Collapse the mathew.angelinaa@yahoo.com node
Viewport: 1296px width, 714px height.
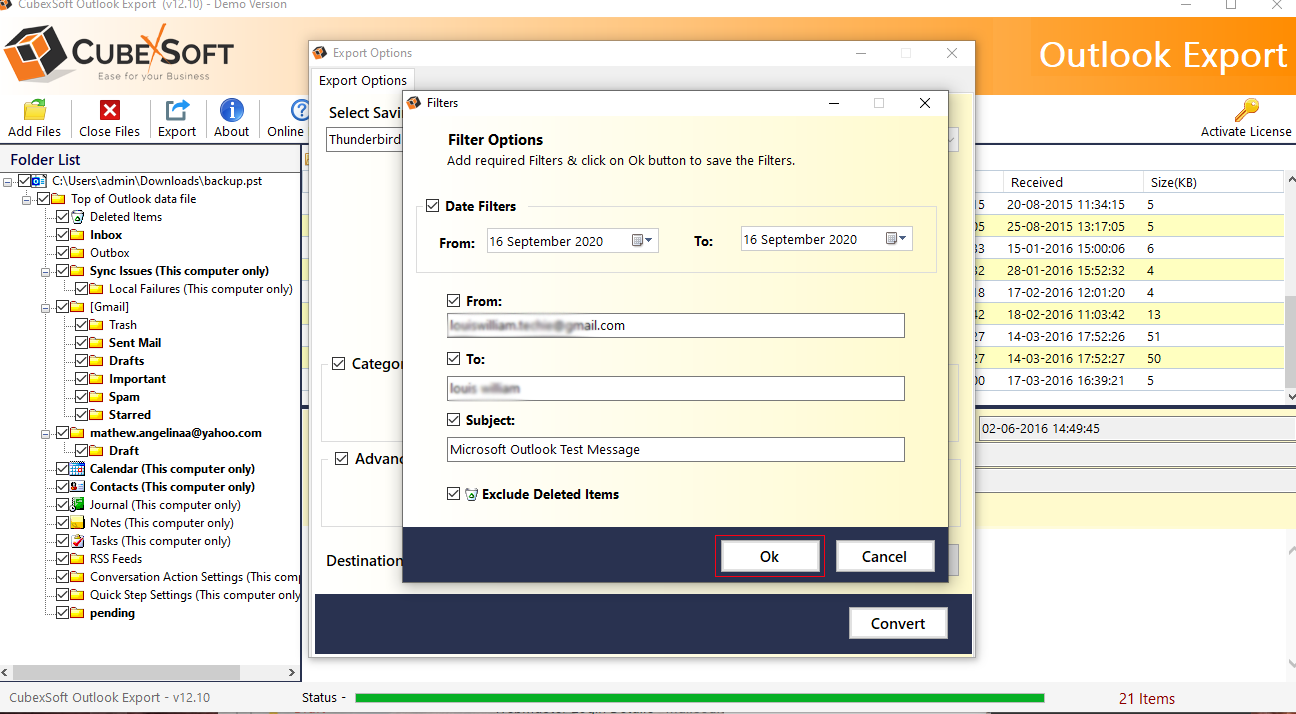(x=46, y=433)
